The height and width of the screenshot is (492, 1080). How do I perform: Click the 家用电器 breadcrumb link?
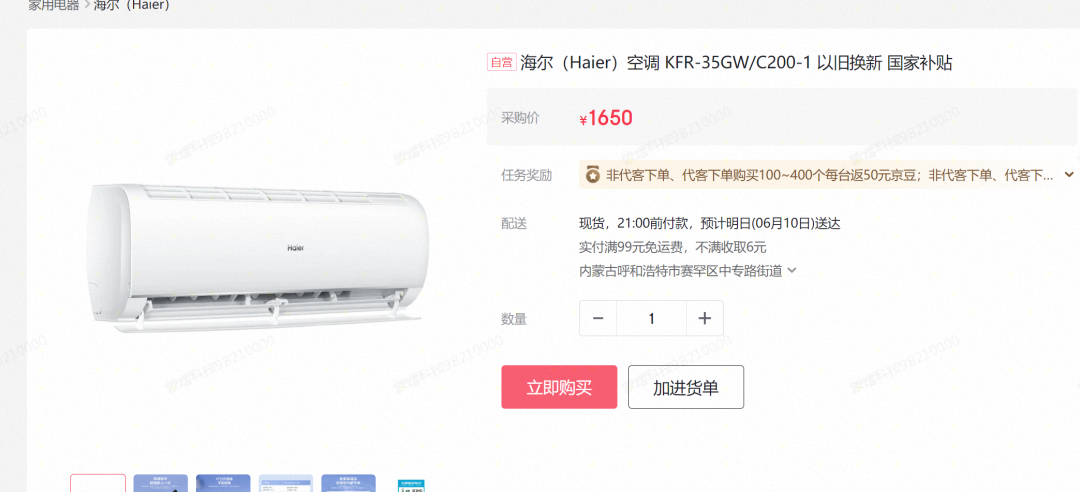[54, 5]
